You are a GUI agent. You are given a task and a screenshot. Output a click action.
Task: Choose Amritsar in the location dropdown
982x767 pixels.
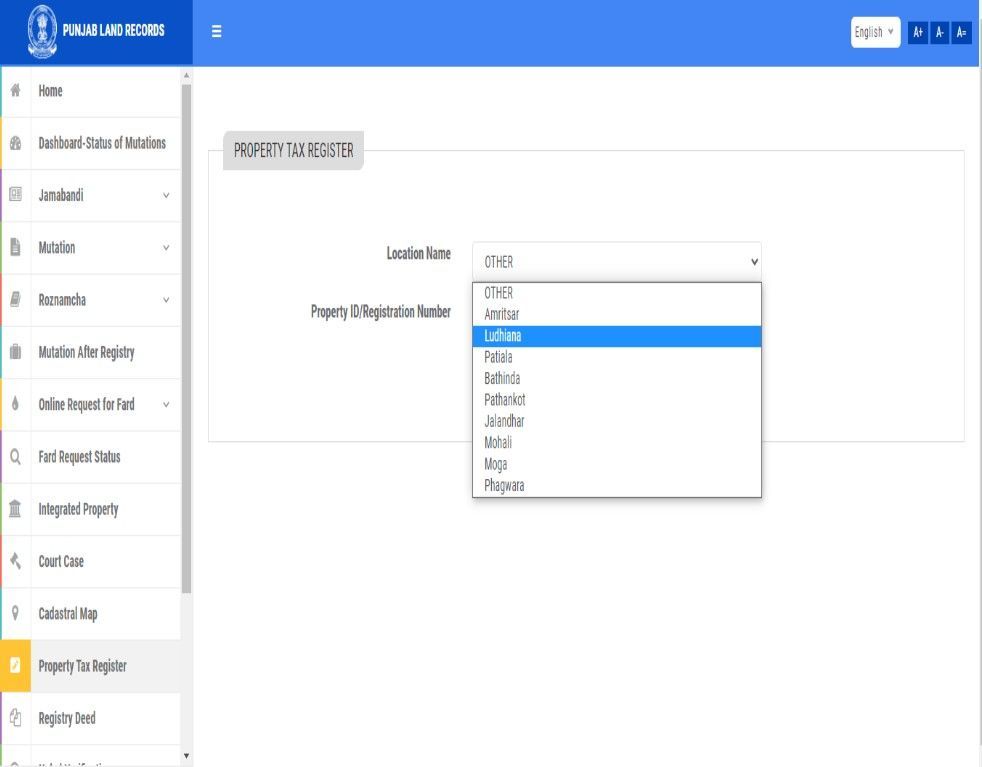(616, 314)
